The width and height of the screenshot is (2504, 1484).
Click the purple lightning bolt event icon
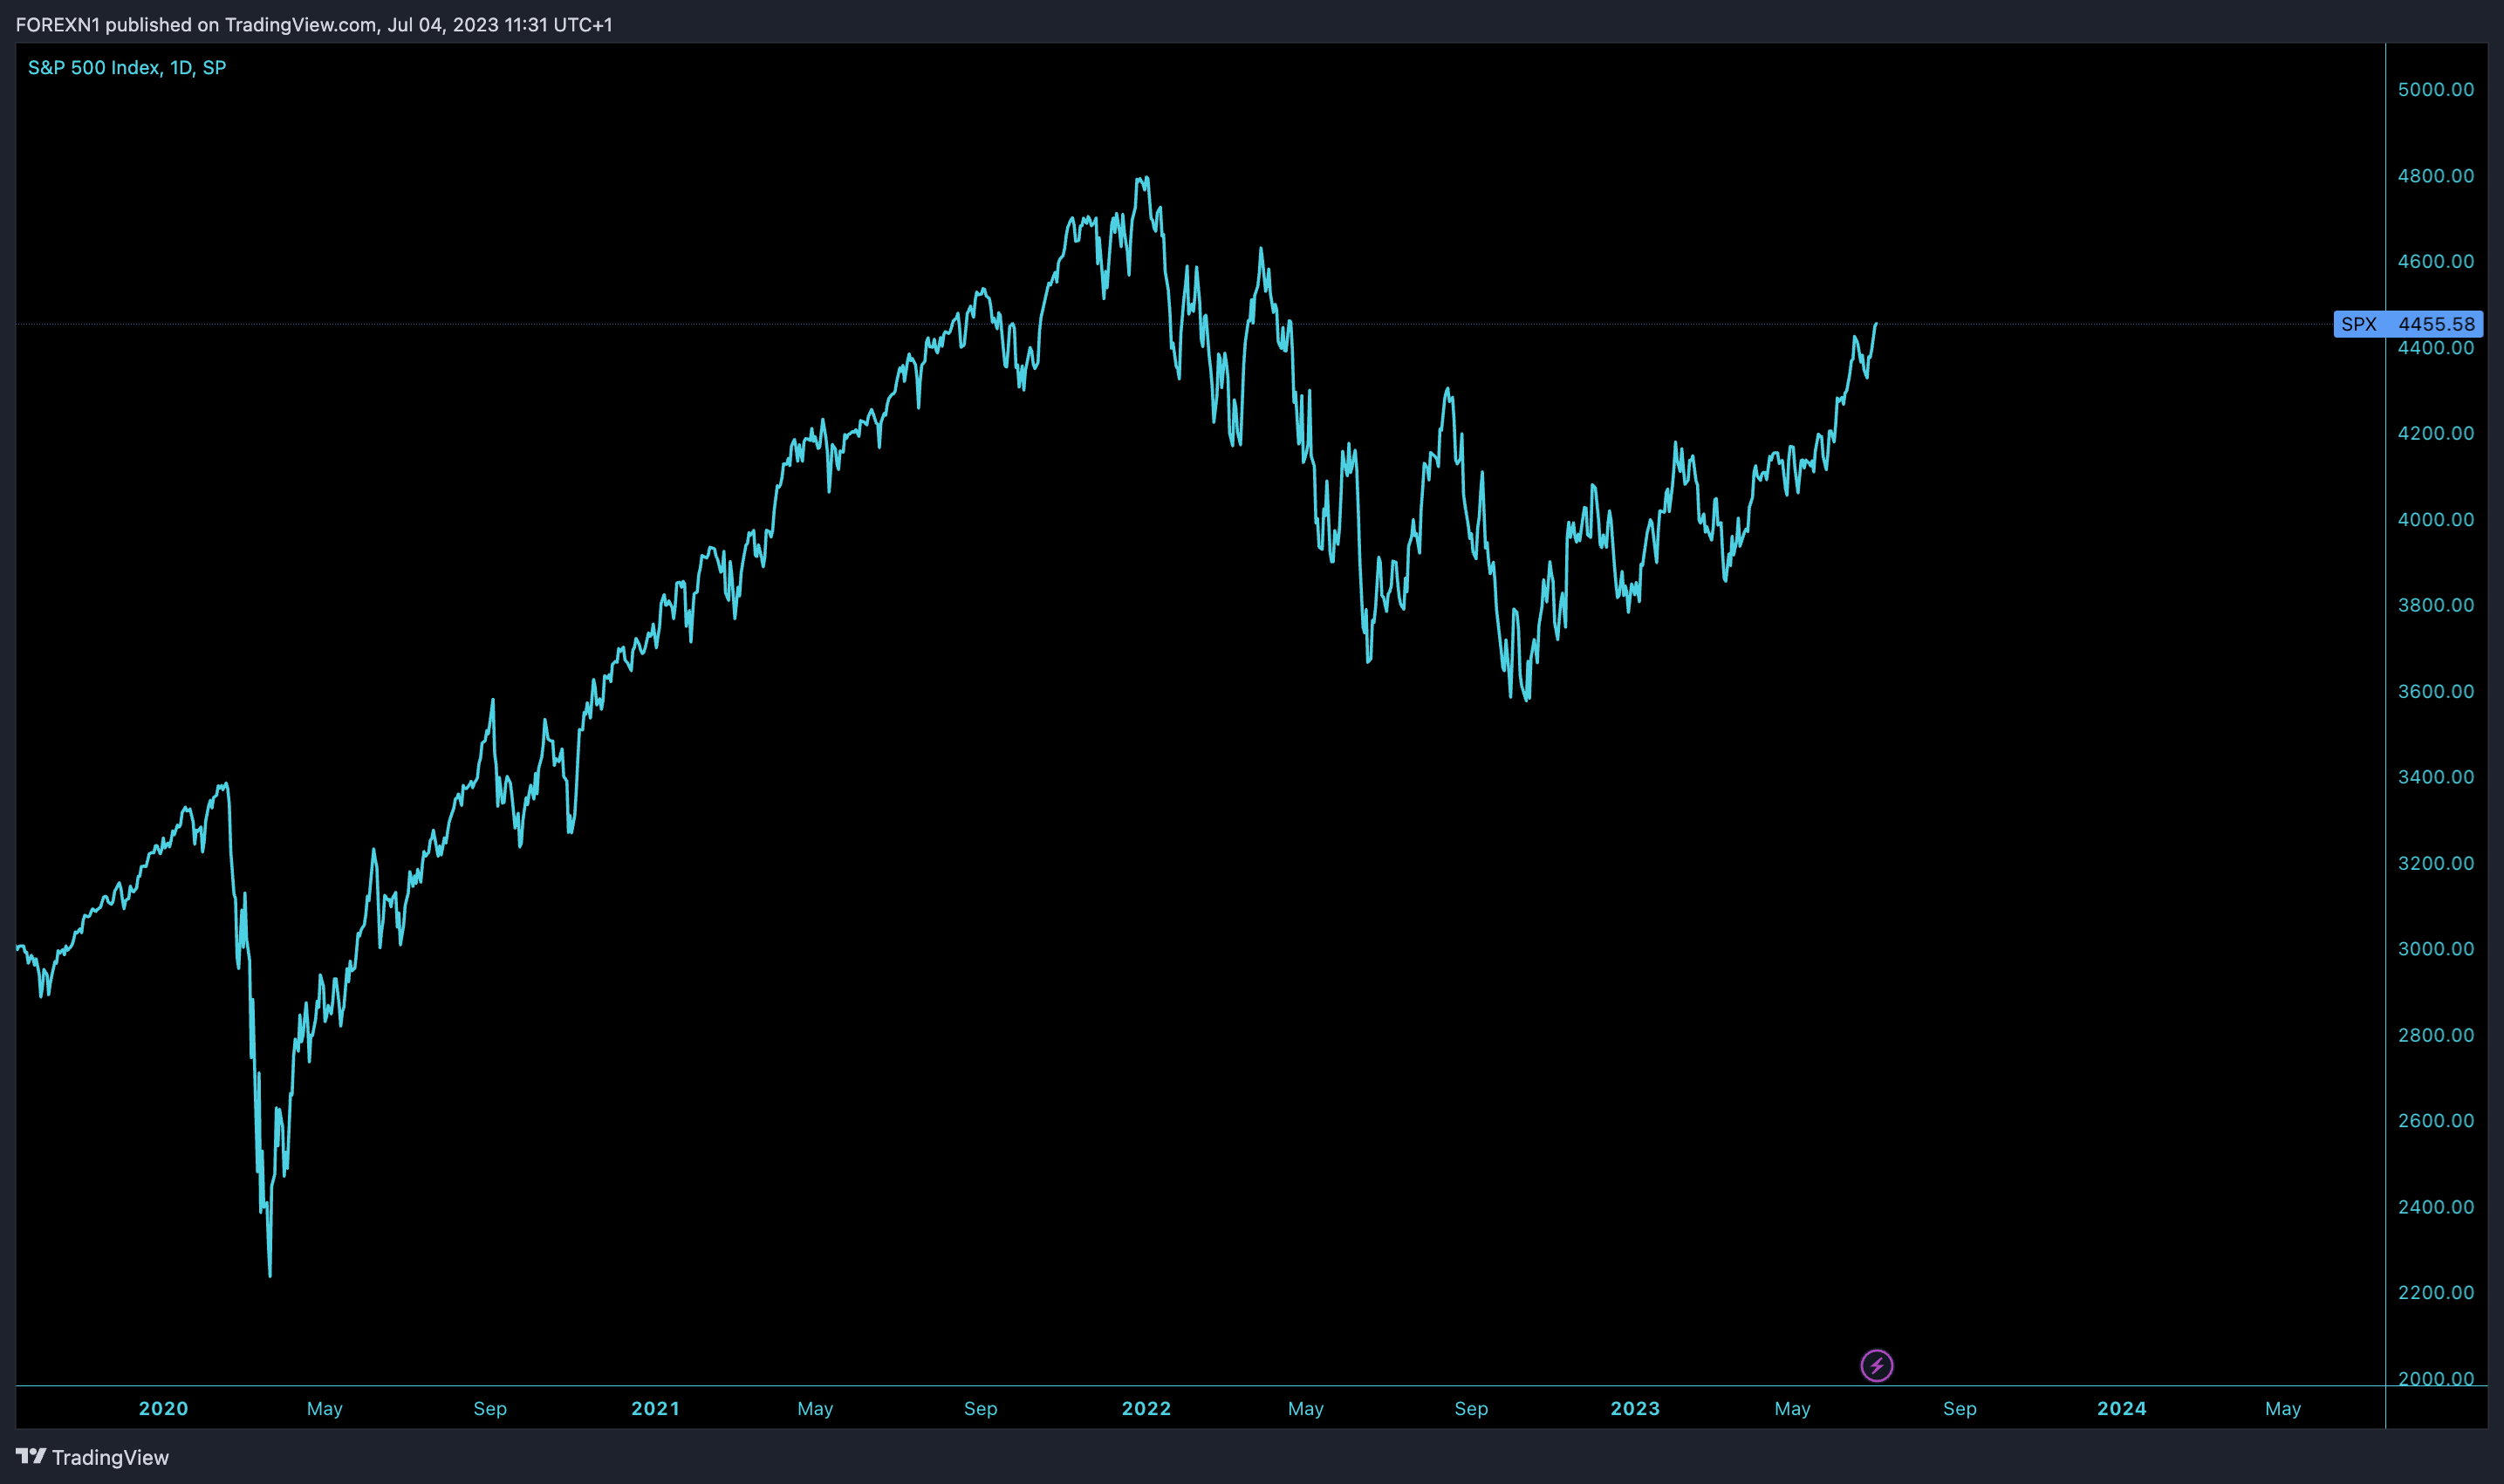click(x=1876, y=1365)
